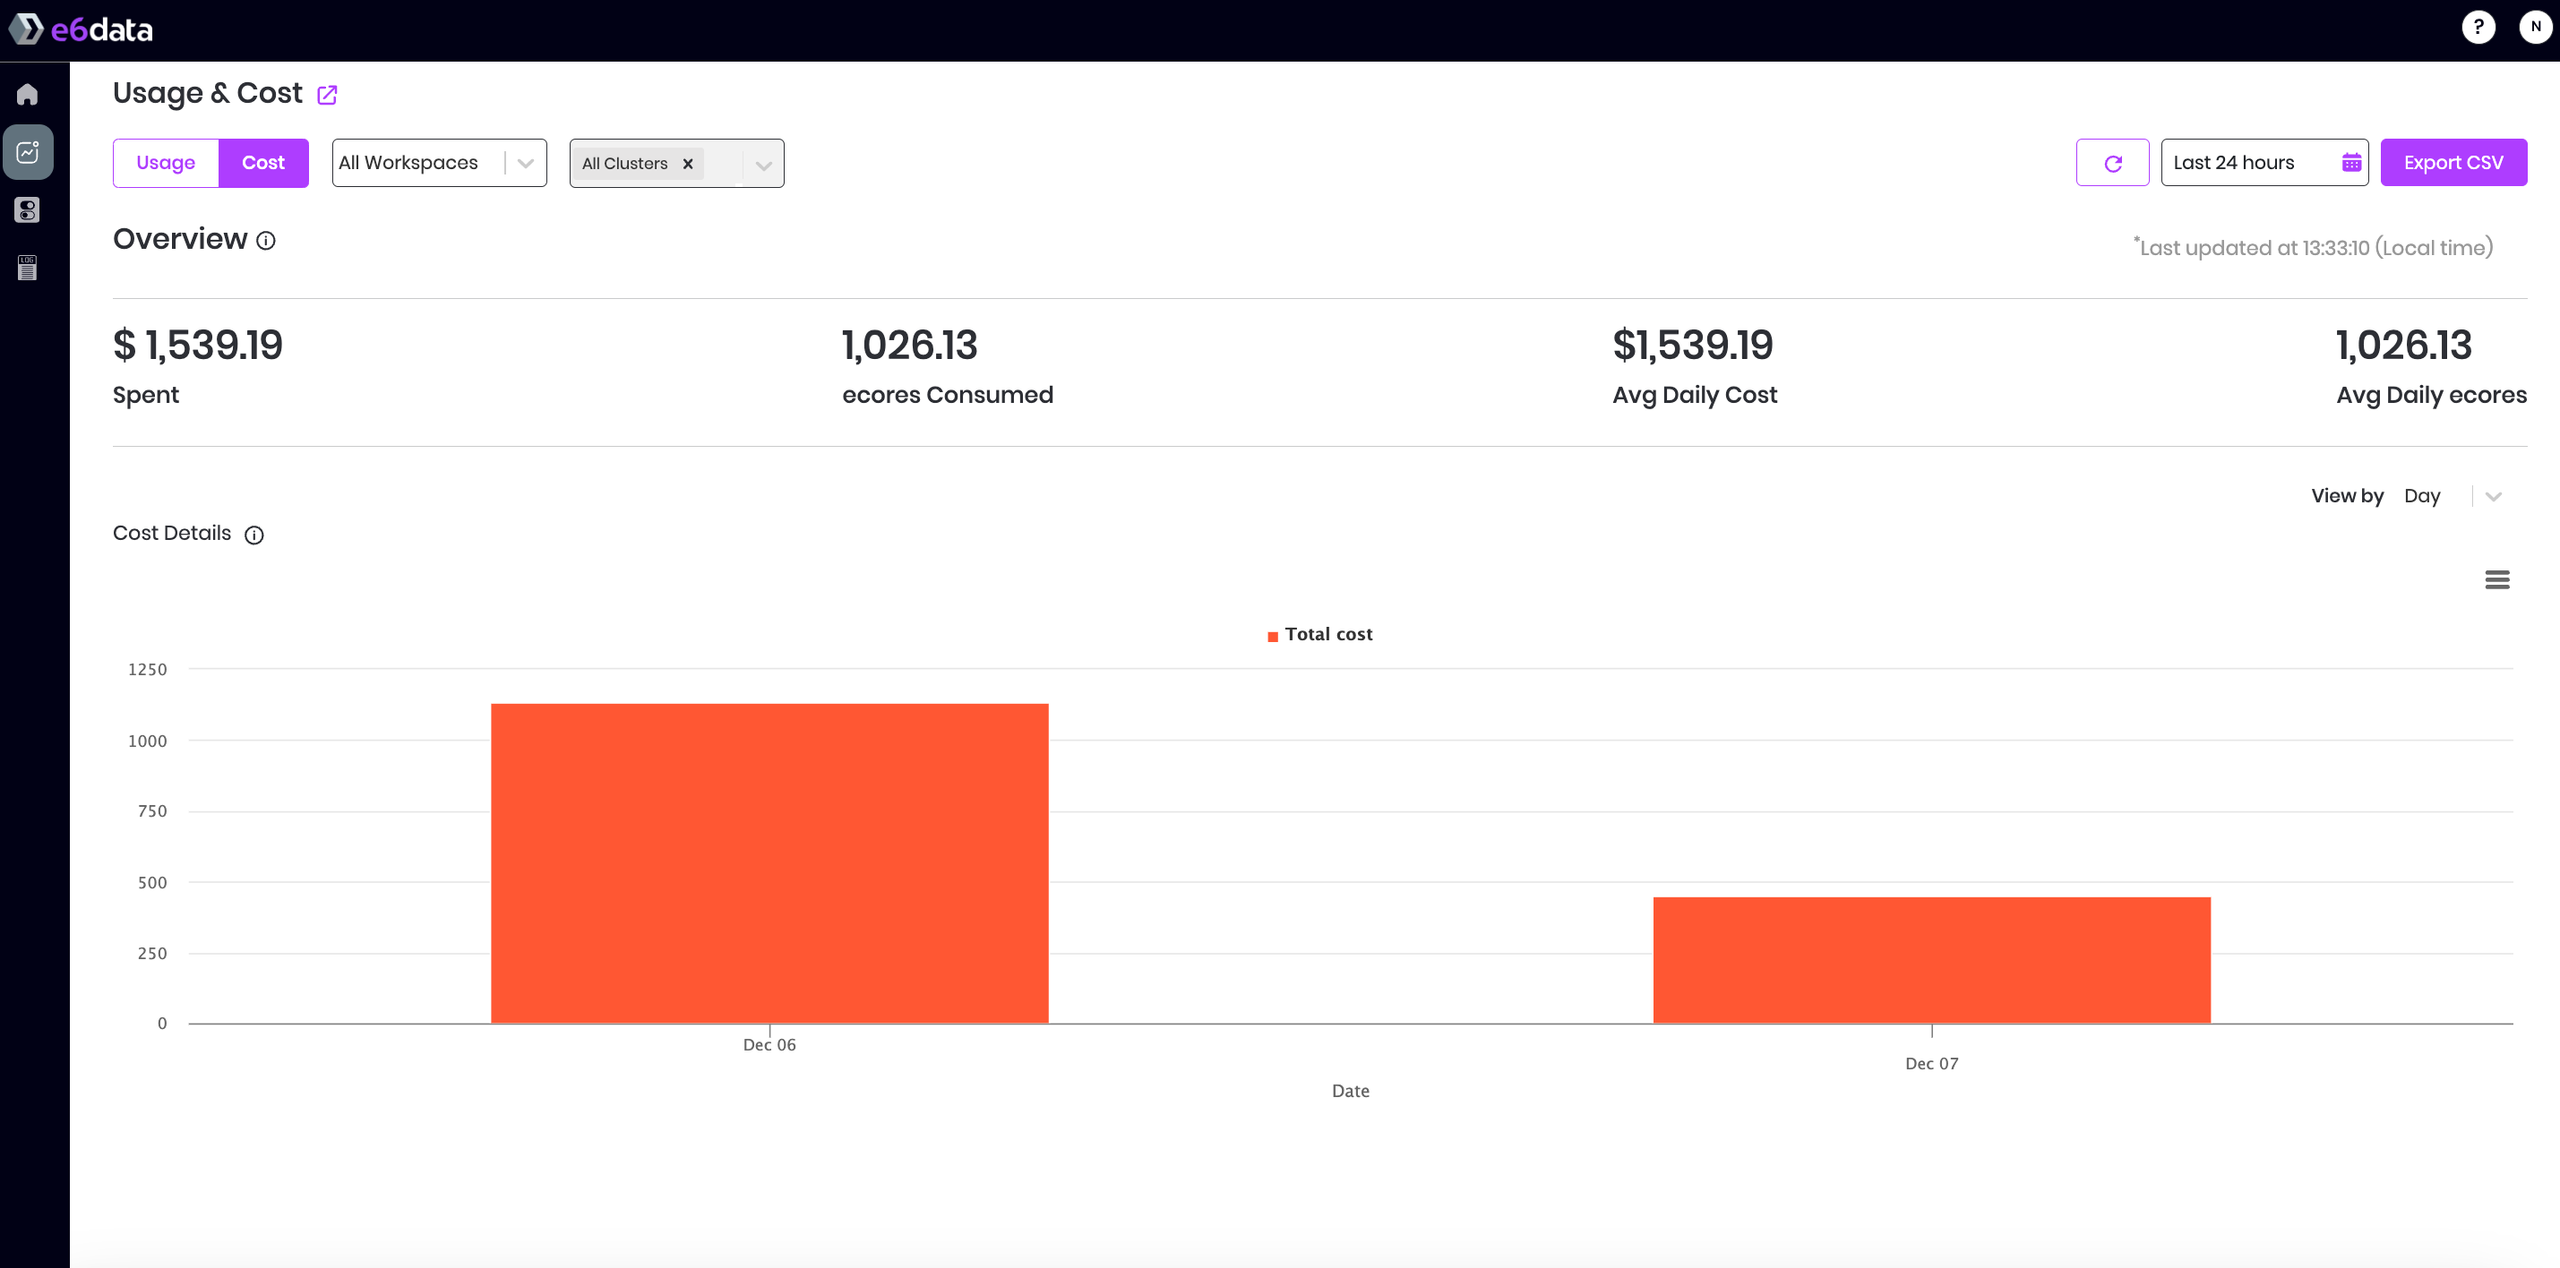Open the chart hamburger menu

click(x=2497, y=580)
